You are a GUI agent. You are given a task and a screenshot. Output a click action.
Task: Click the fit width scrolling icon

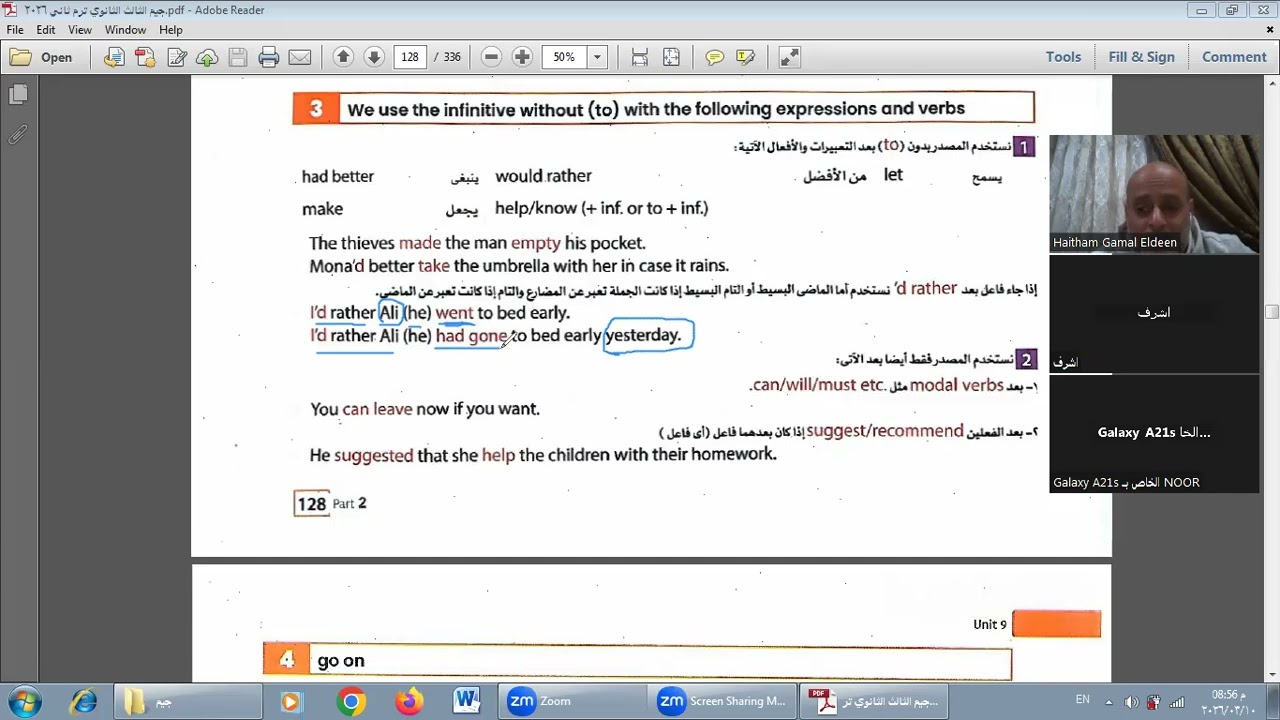(640, 57)
